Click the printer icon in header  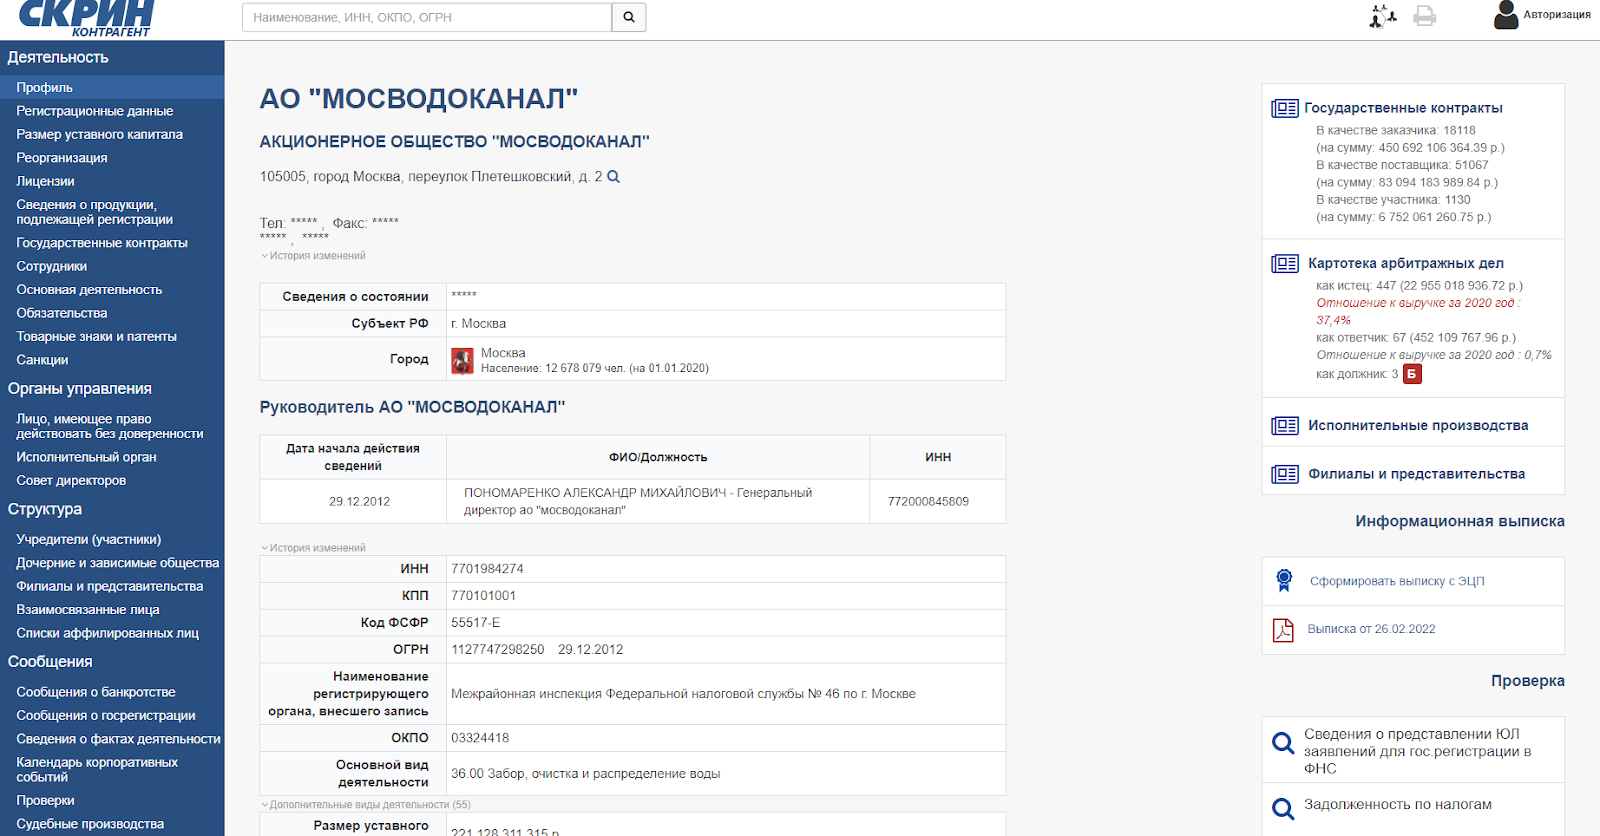click(1425, 16)
